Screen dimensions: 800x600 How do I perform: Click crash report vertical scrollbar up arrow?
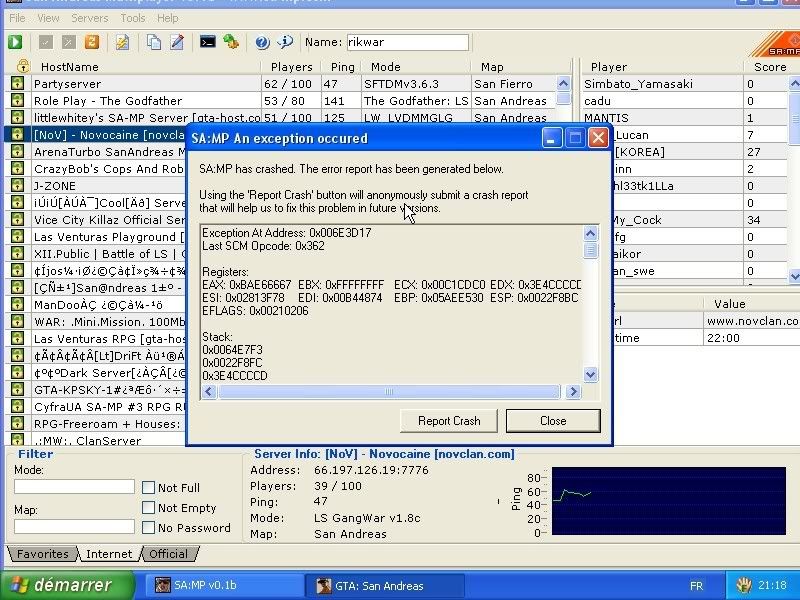(590, 234)
